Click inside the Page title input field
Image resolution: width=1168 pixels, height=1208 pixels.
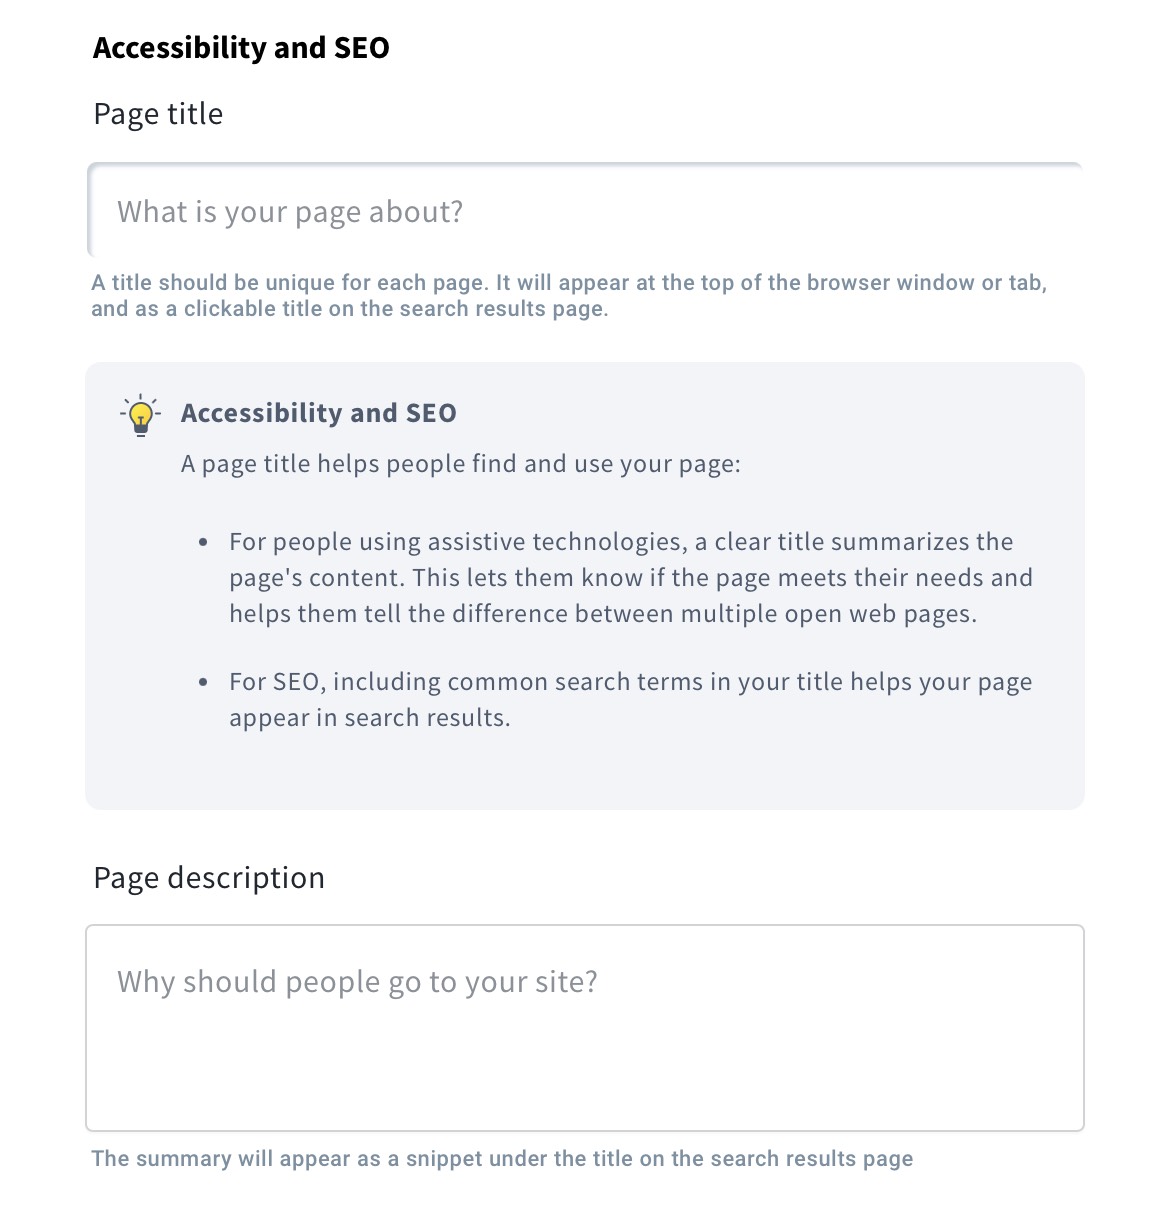coord(584,211)
